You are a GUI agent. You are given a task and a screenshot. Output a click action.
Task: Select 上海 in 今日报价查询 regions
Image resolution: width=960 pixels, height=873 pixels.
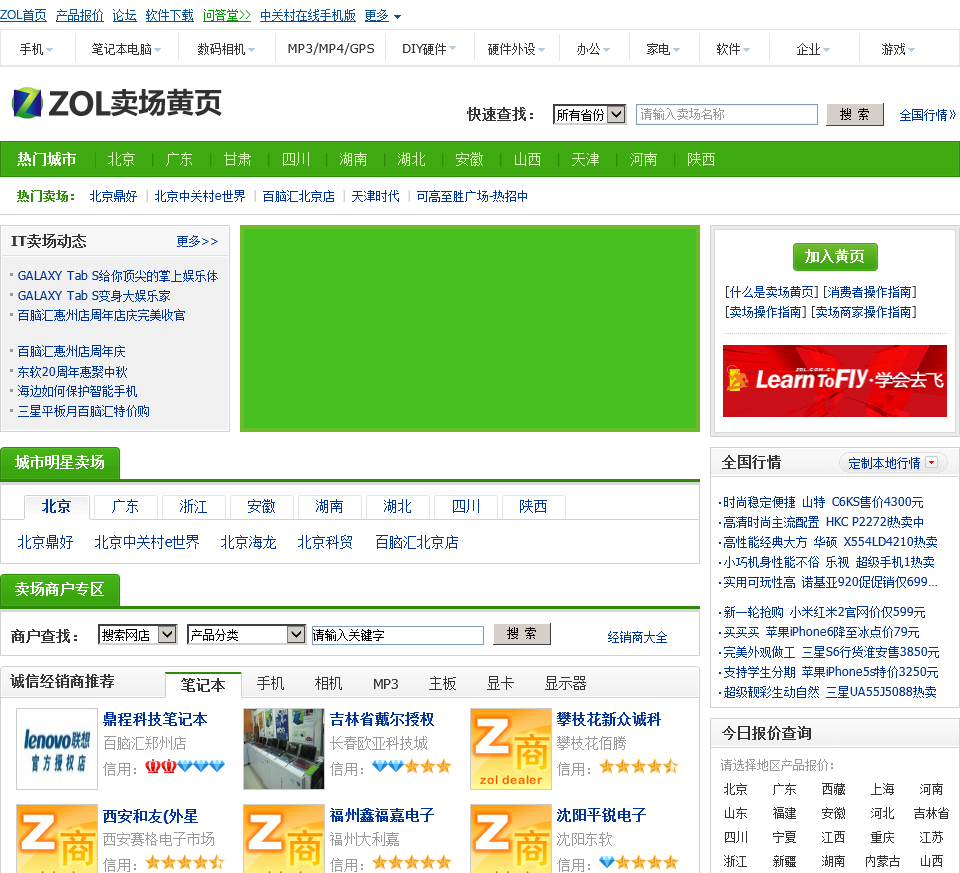pyautogui.click(x=882, y=789)
